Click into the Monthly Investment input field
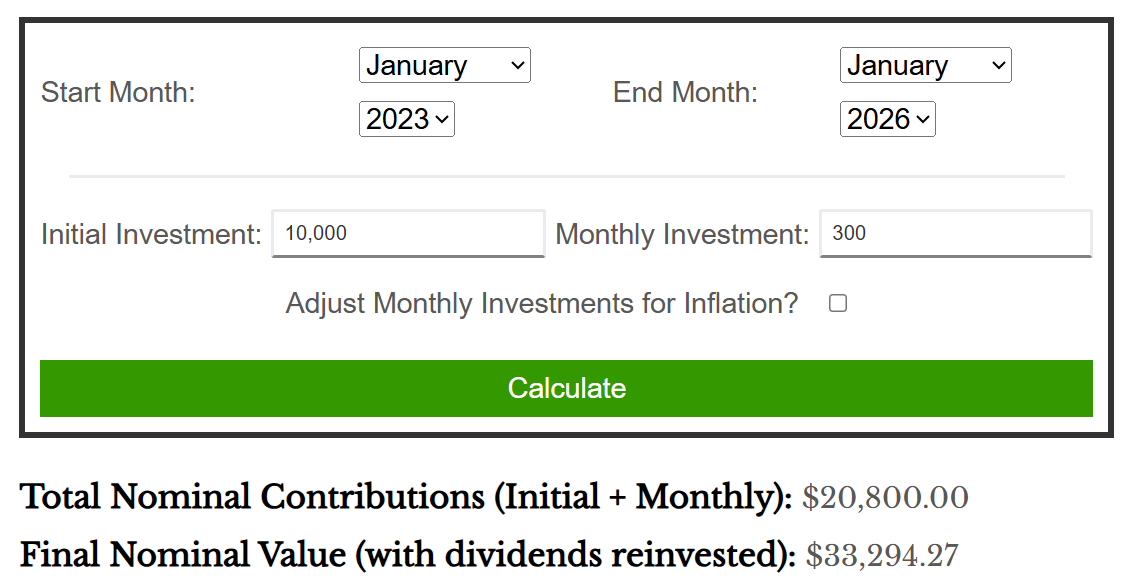Image resolution: width=1129 pixels, height=585 pixels. click(955, 234)
